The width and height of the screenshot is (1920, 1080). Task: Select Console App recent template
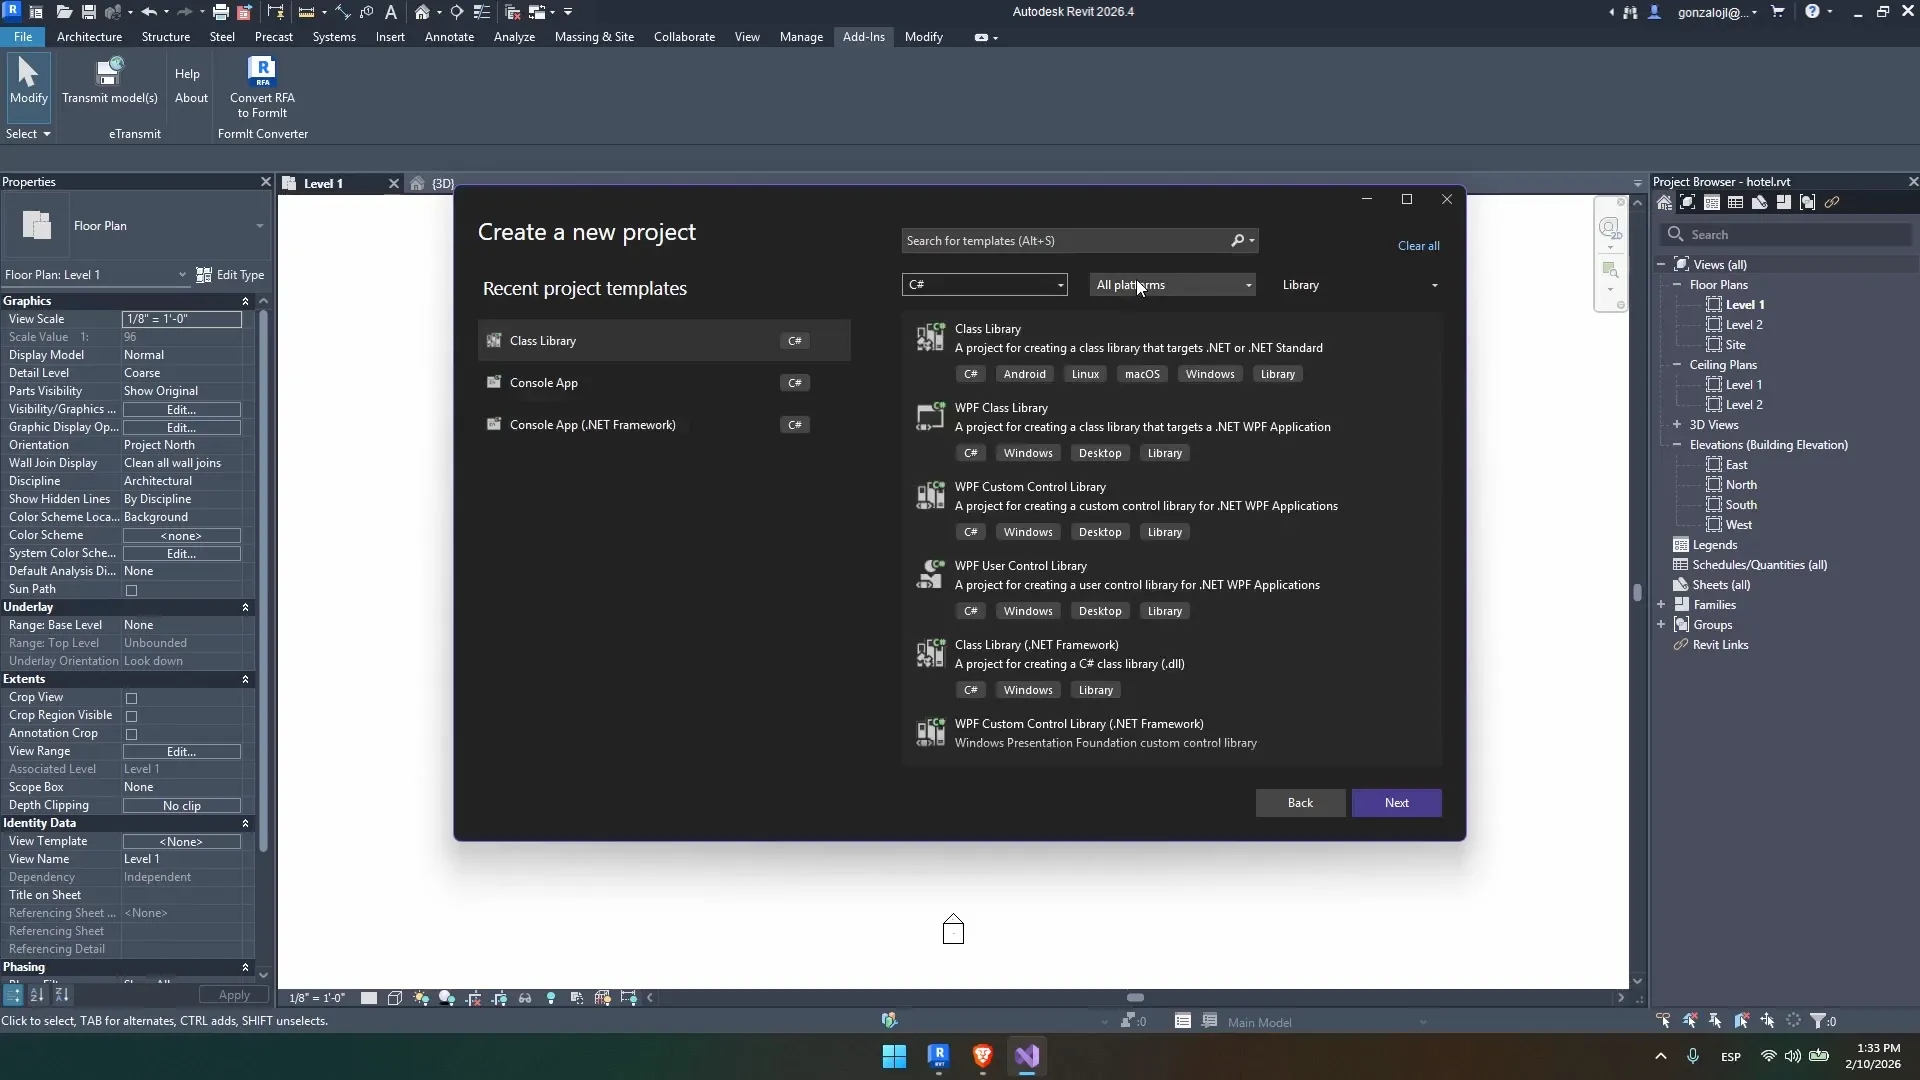(664, 383)
